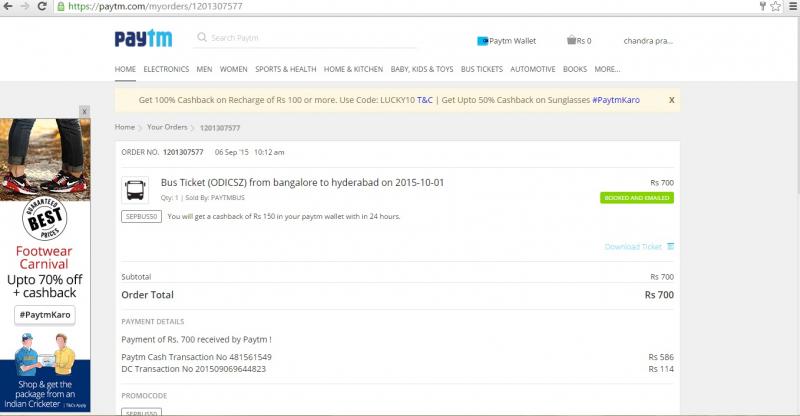Click the download ticket icon
The height and width of the screenshot is (416, 800).
coord(670,247)
